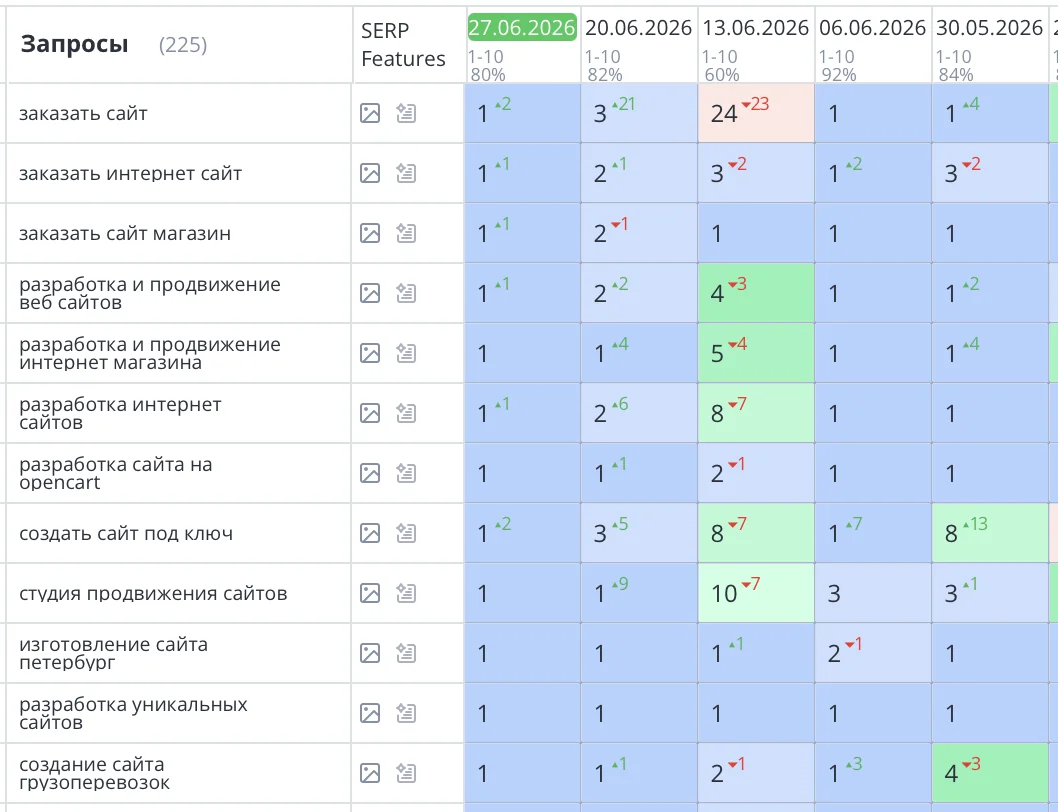Click snippet icon for создание сайта грузоперевозок
Image resolution: width=1058 pixels, height=812 pixels.
pyautogui.click(x=406, y=774)
